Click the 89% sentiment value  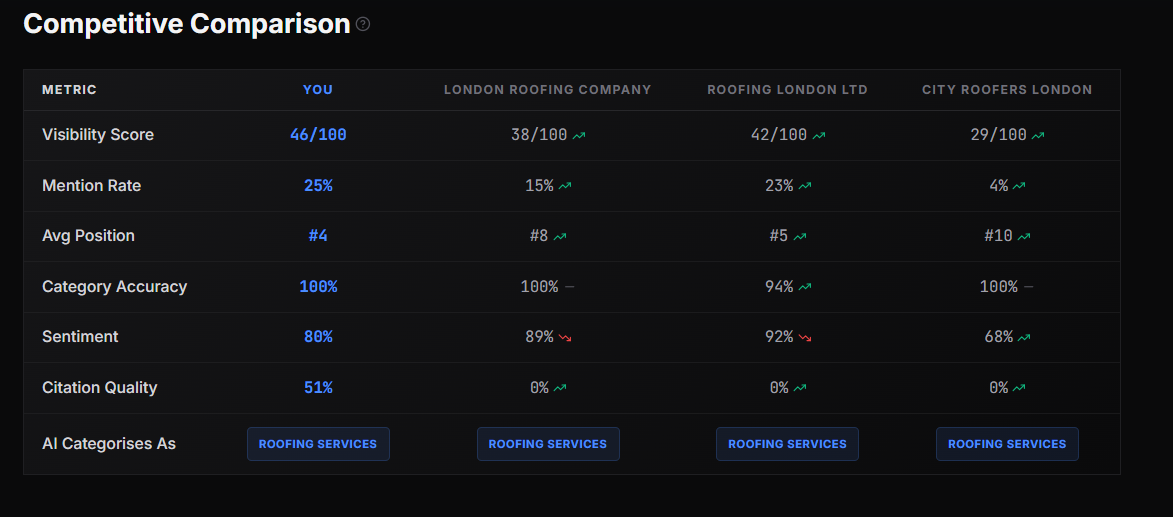tap(539, 337)
